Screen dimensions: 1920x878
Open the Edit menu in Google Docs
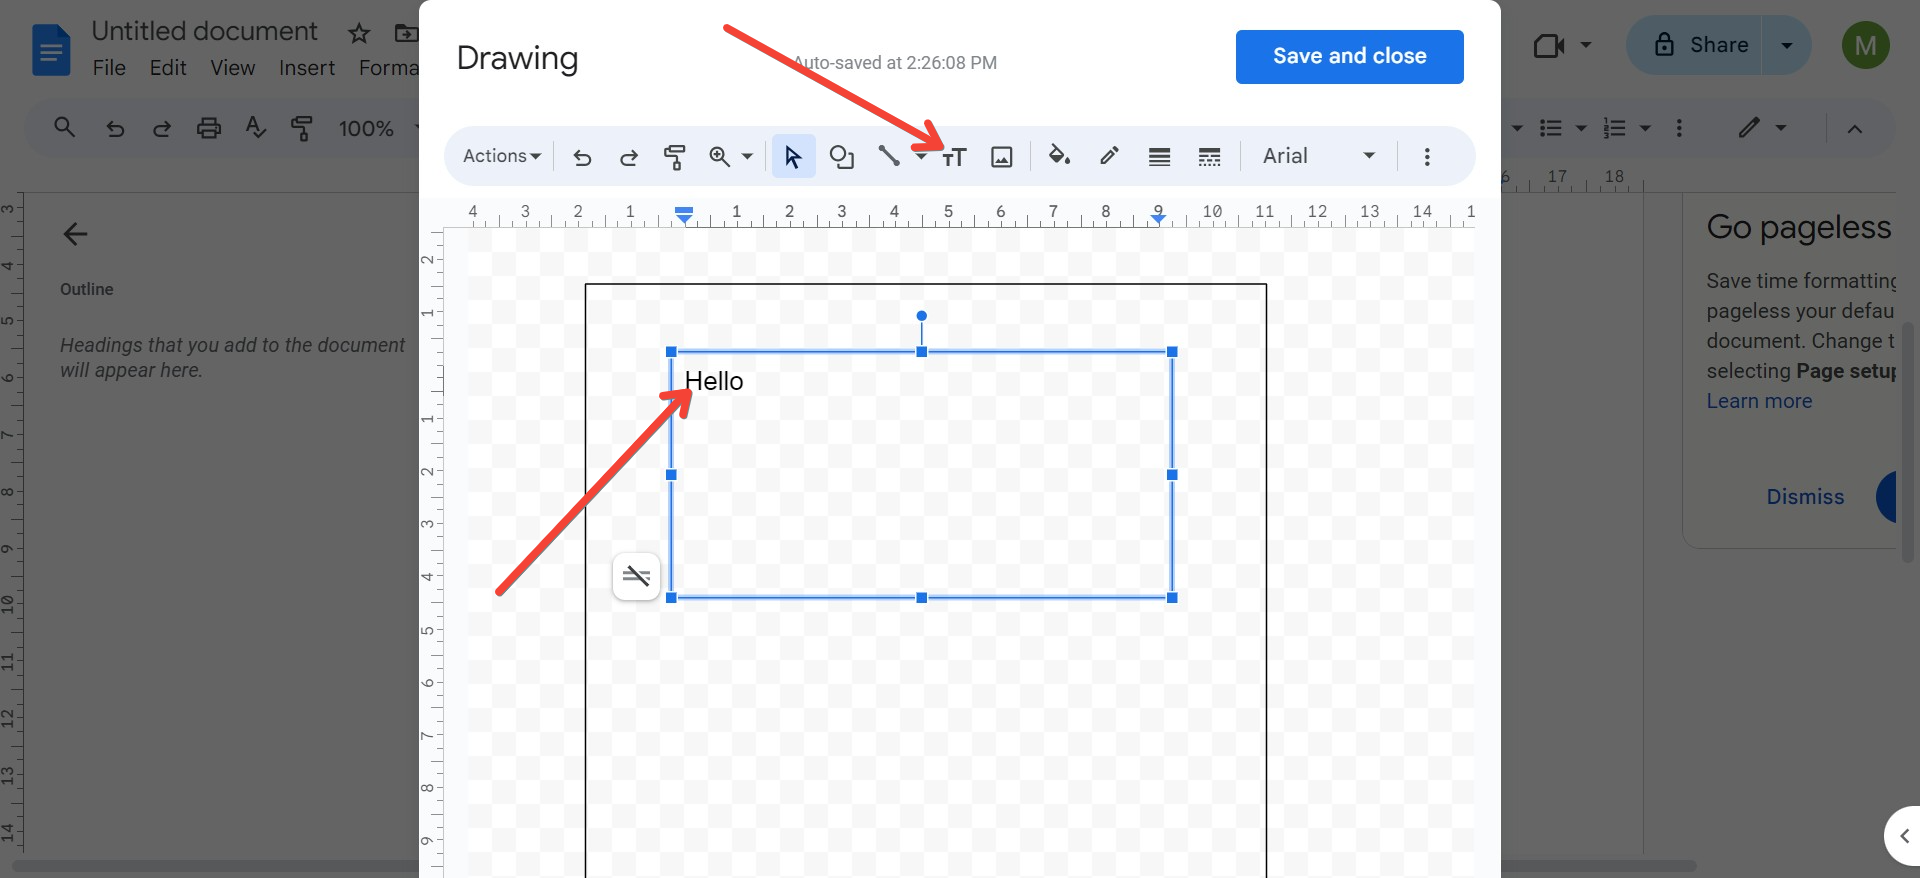point(168,68)
